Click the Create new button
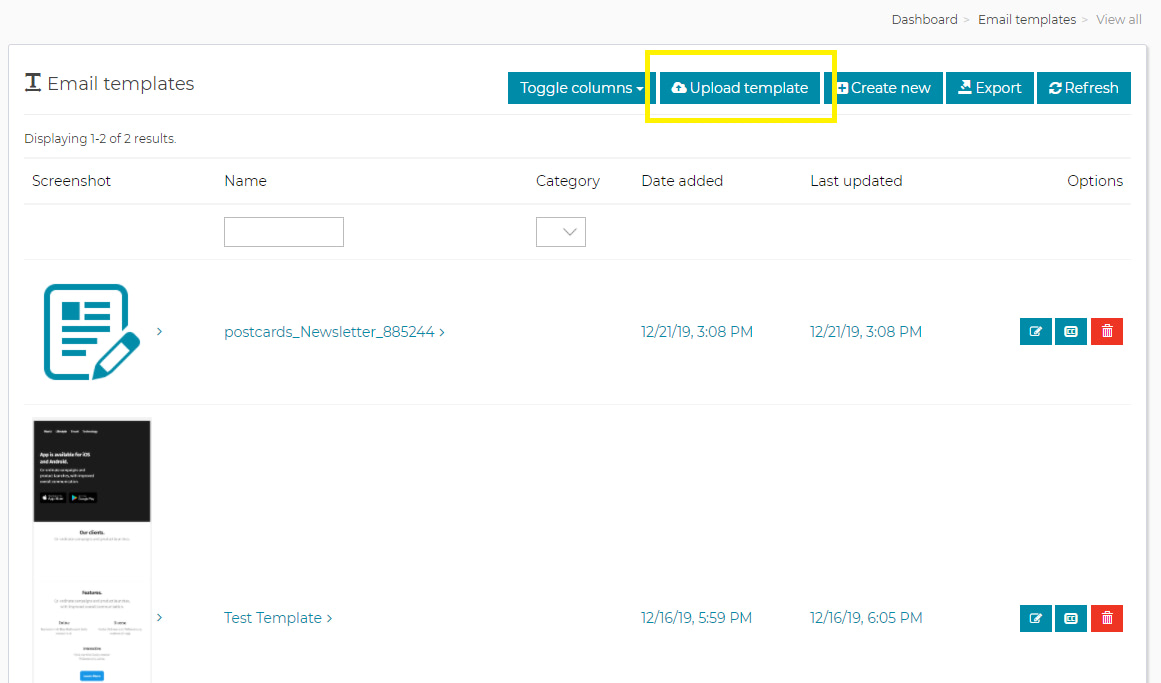Viewport: 1161px width, 683px height. [883, 87]
